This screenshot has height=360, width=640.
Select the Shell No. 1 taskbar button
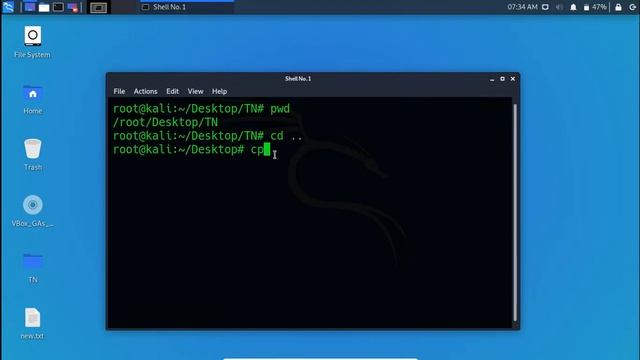coord(187,7)
